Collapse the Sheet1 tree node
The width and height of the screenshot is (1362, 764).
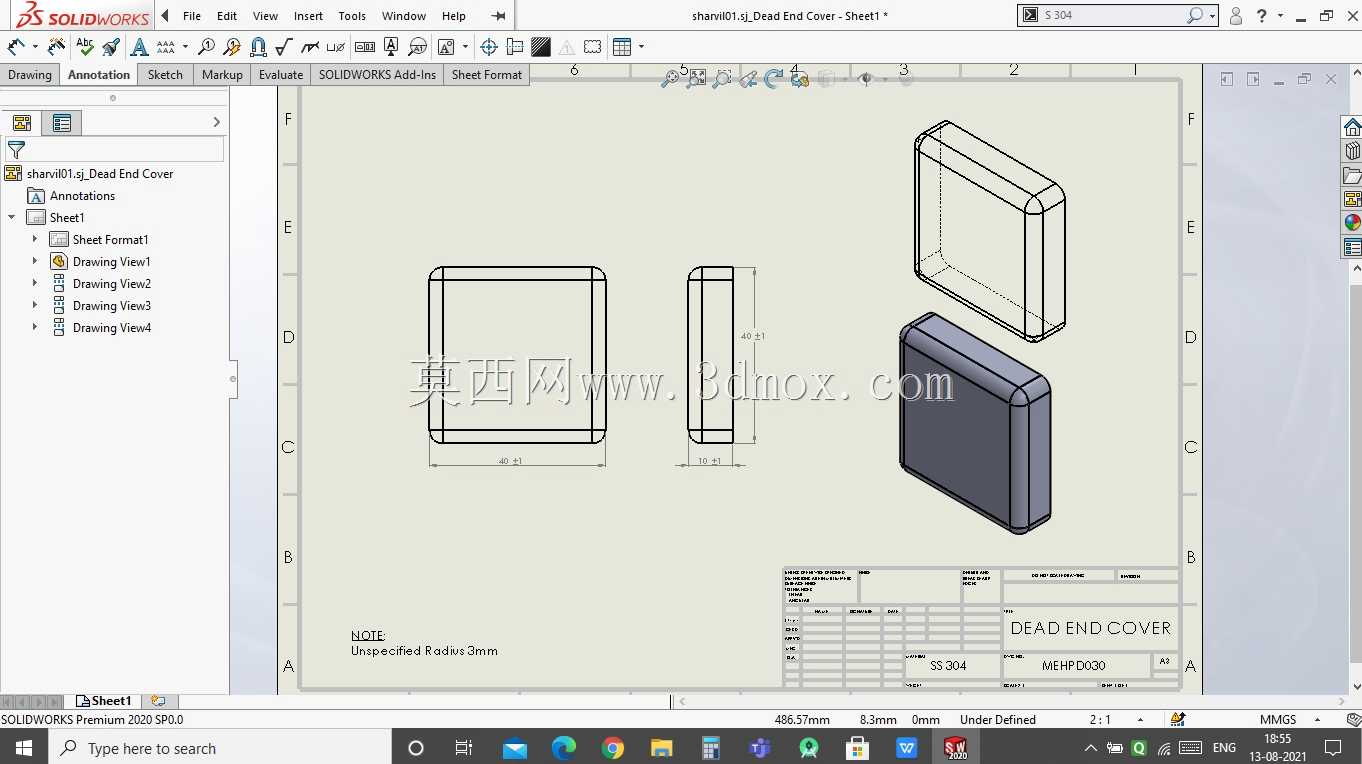pos(12,217)
